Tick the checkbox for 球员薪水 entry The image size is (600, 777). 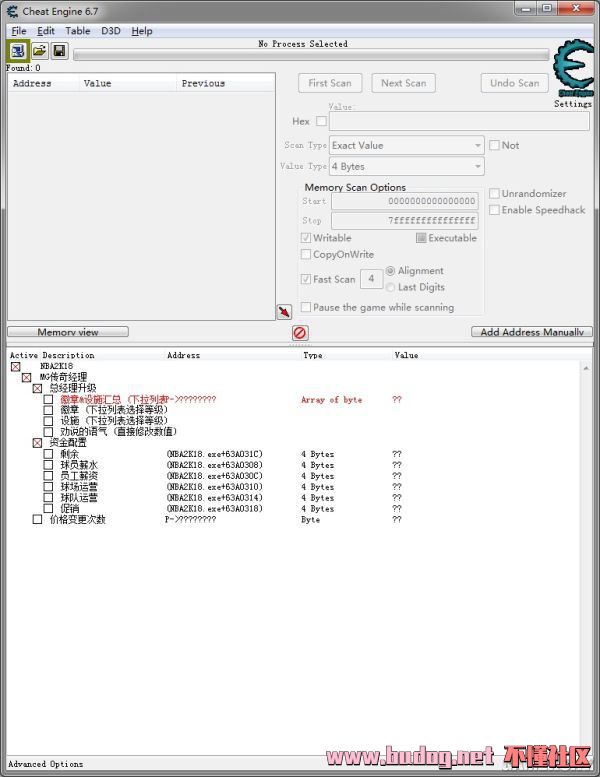point(48,465)
